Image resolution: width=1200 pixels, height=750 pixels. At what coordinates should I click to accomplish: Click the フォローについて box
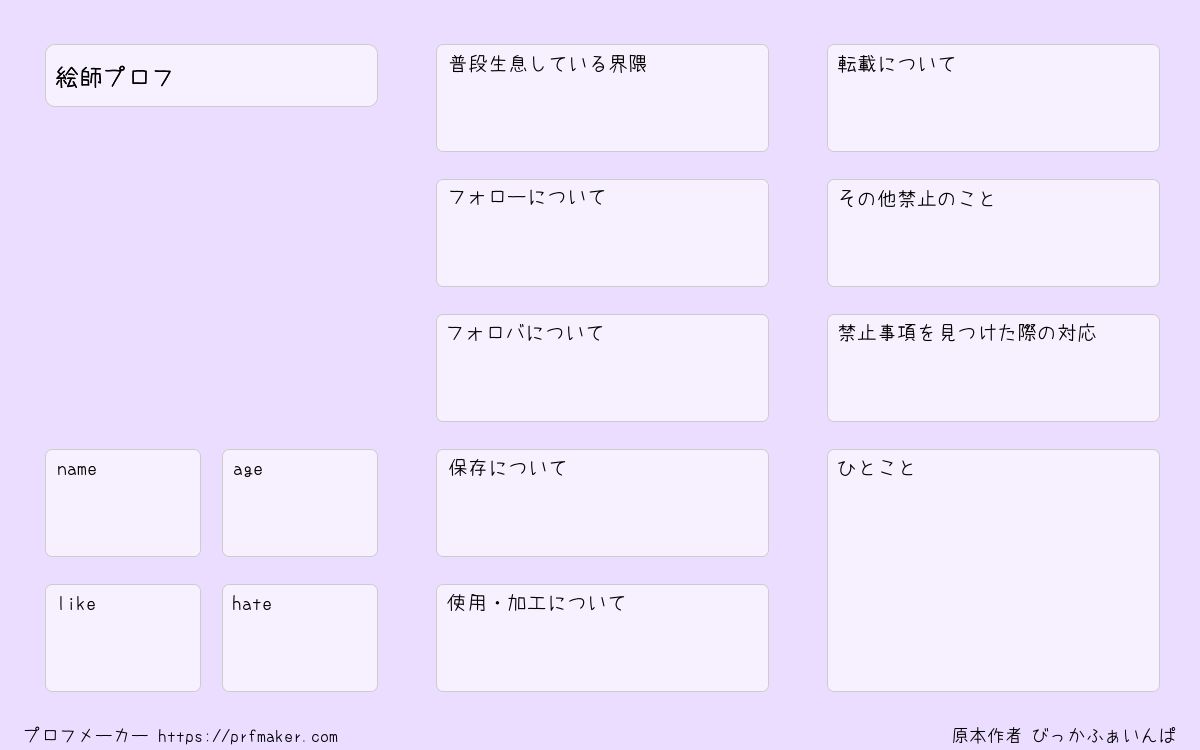[602, 233]
